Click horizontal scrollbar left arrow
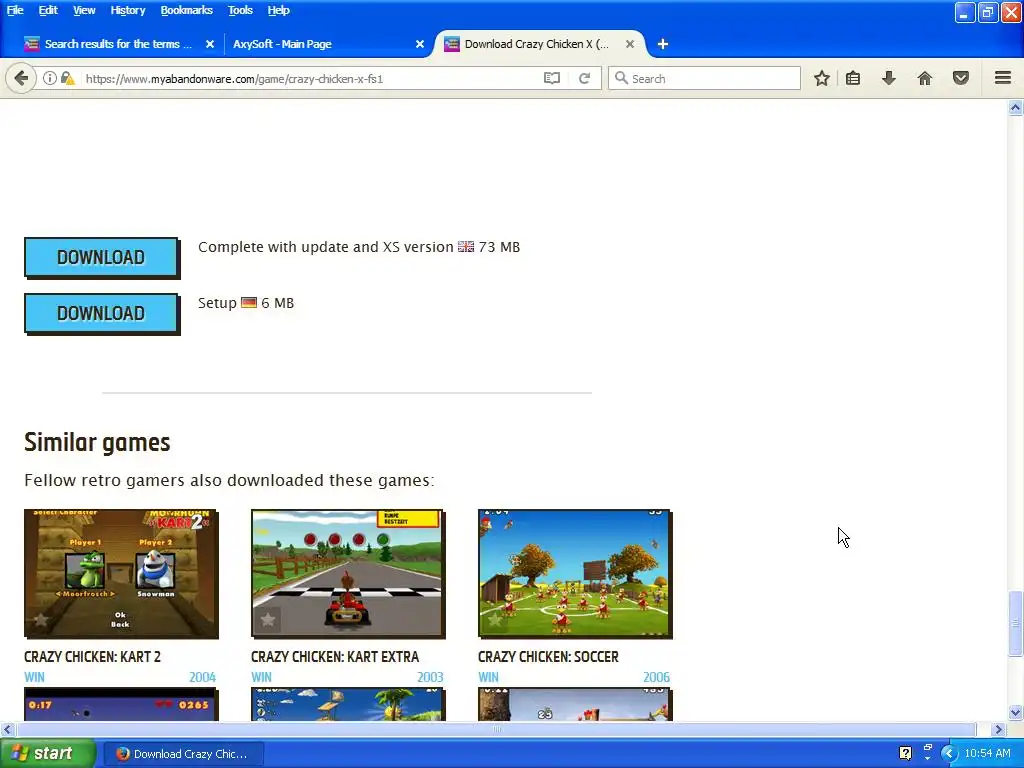 pos(7,729)
